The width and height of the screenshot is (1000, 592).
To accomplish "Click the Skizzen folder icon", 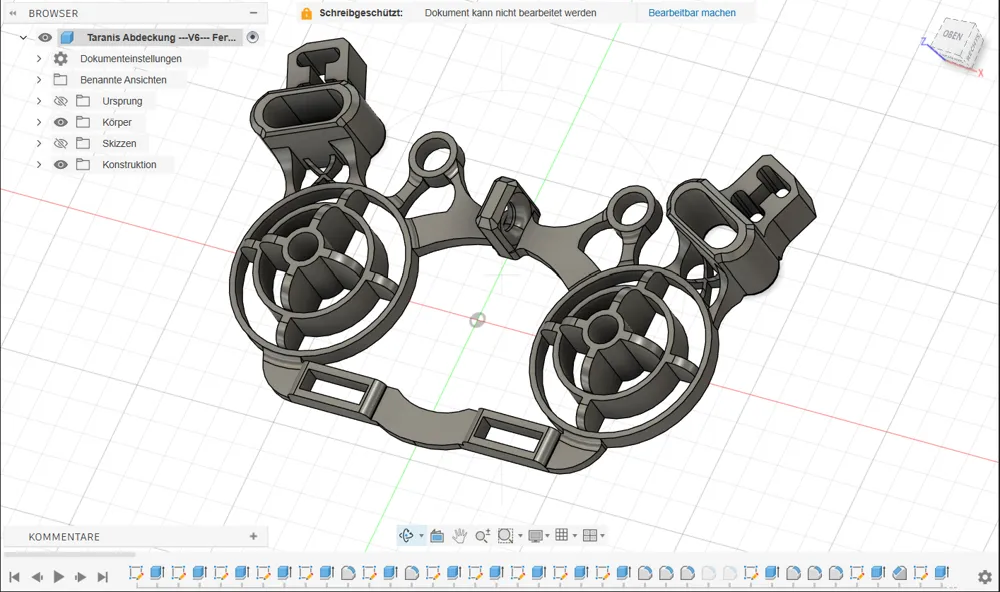I will (x=83, y=143).
